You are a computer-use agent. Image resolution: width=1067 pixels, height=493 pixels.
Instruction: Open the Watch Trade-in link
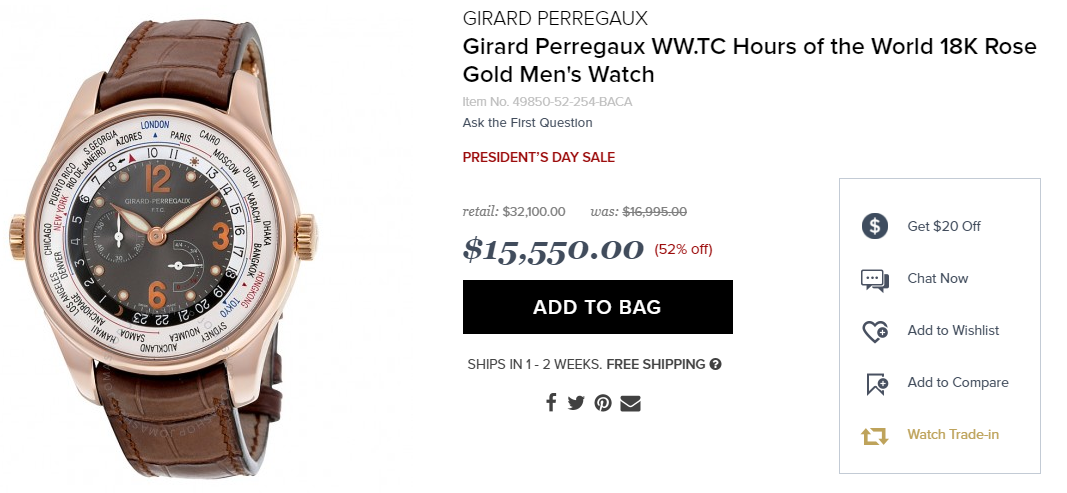point(953,434)
